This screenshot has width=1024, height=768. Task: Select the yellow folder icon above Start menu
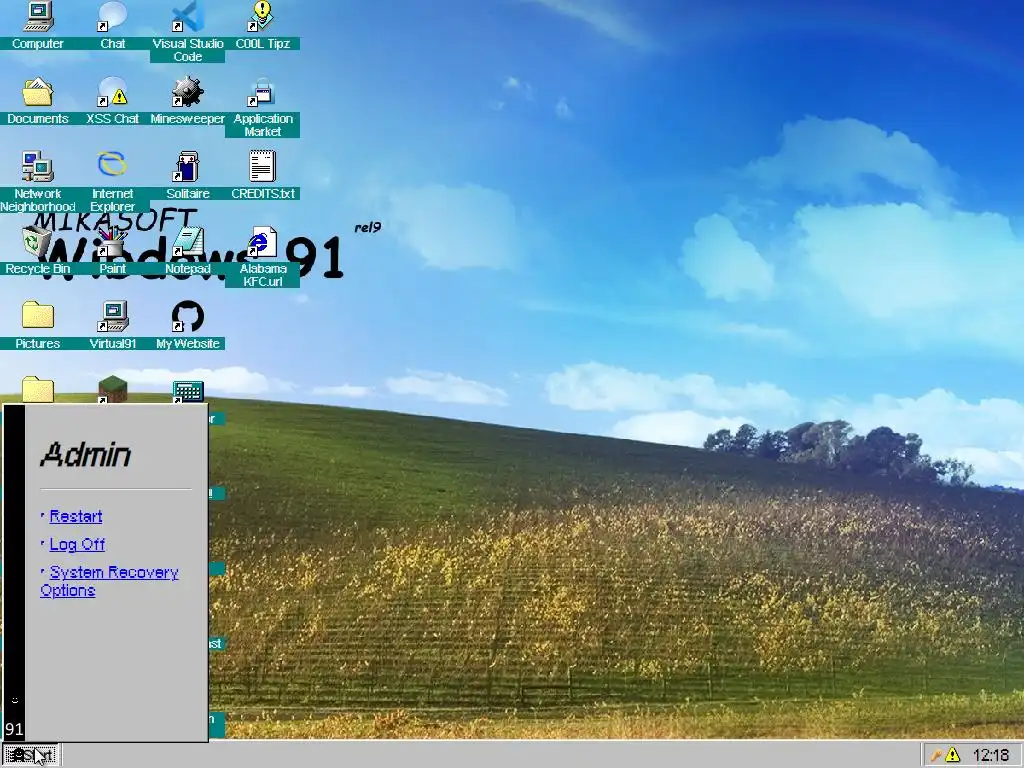38,389
